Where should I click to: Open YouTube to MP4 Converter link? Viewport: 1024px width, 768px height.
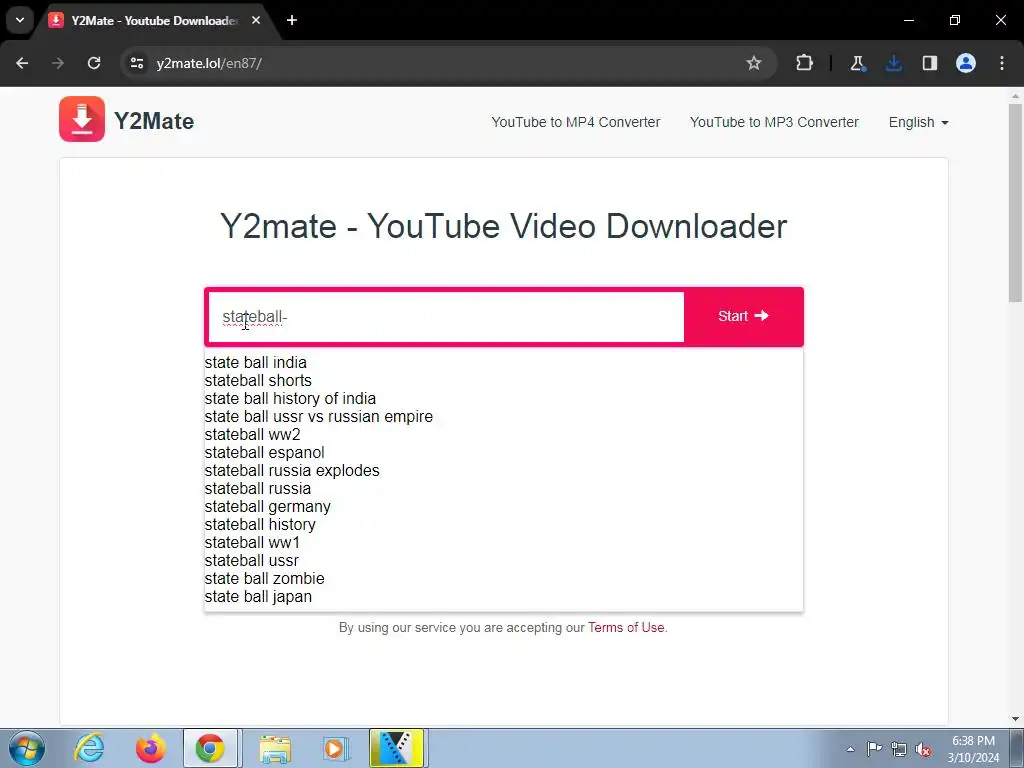coord(575,122)
